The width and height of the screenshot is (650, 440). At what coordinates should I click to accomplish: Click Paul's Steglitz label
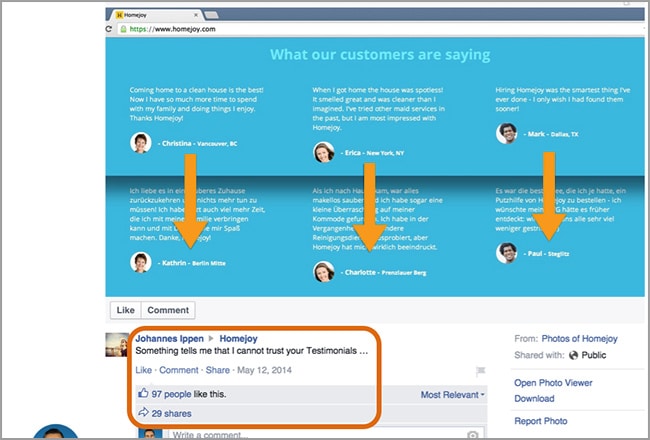[x=558, y=254]
